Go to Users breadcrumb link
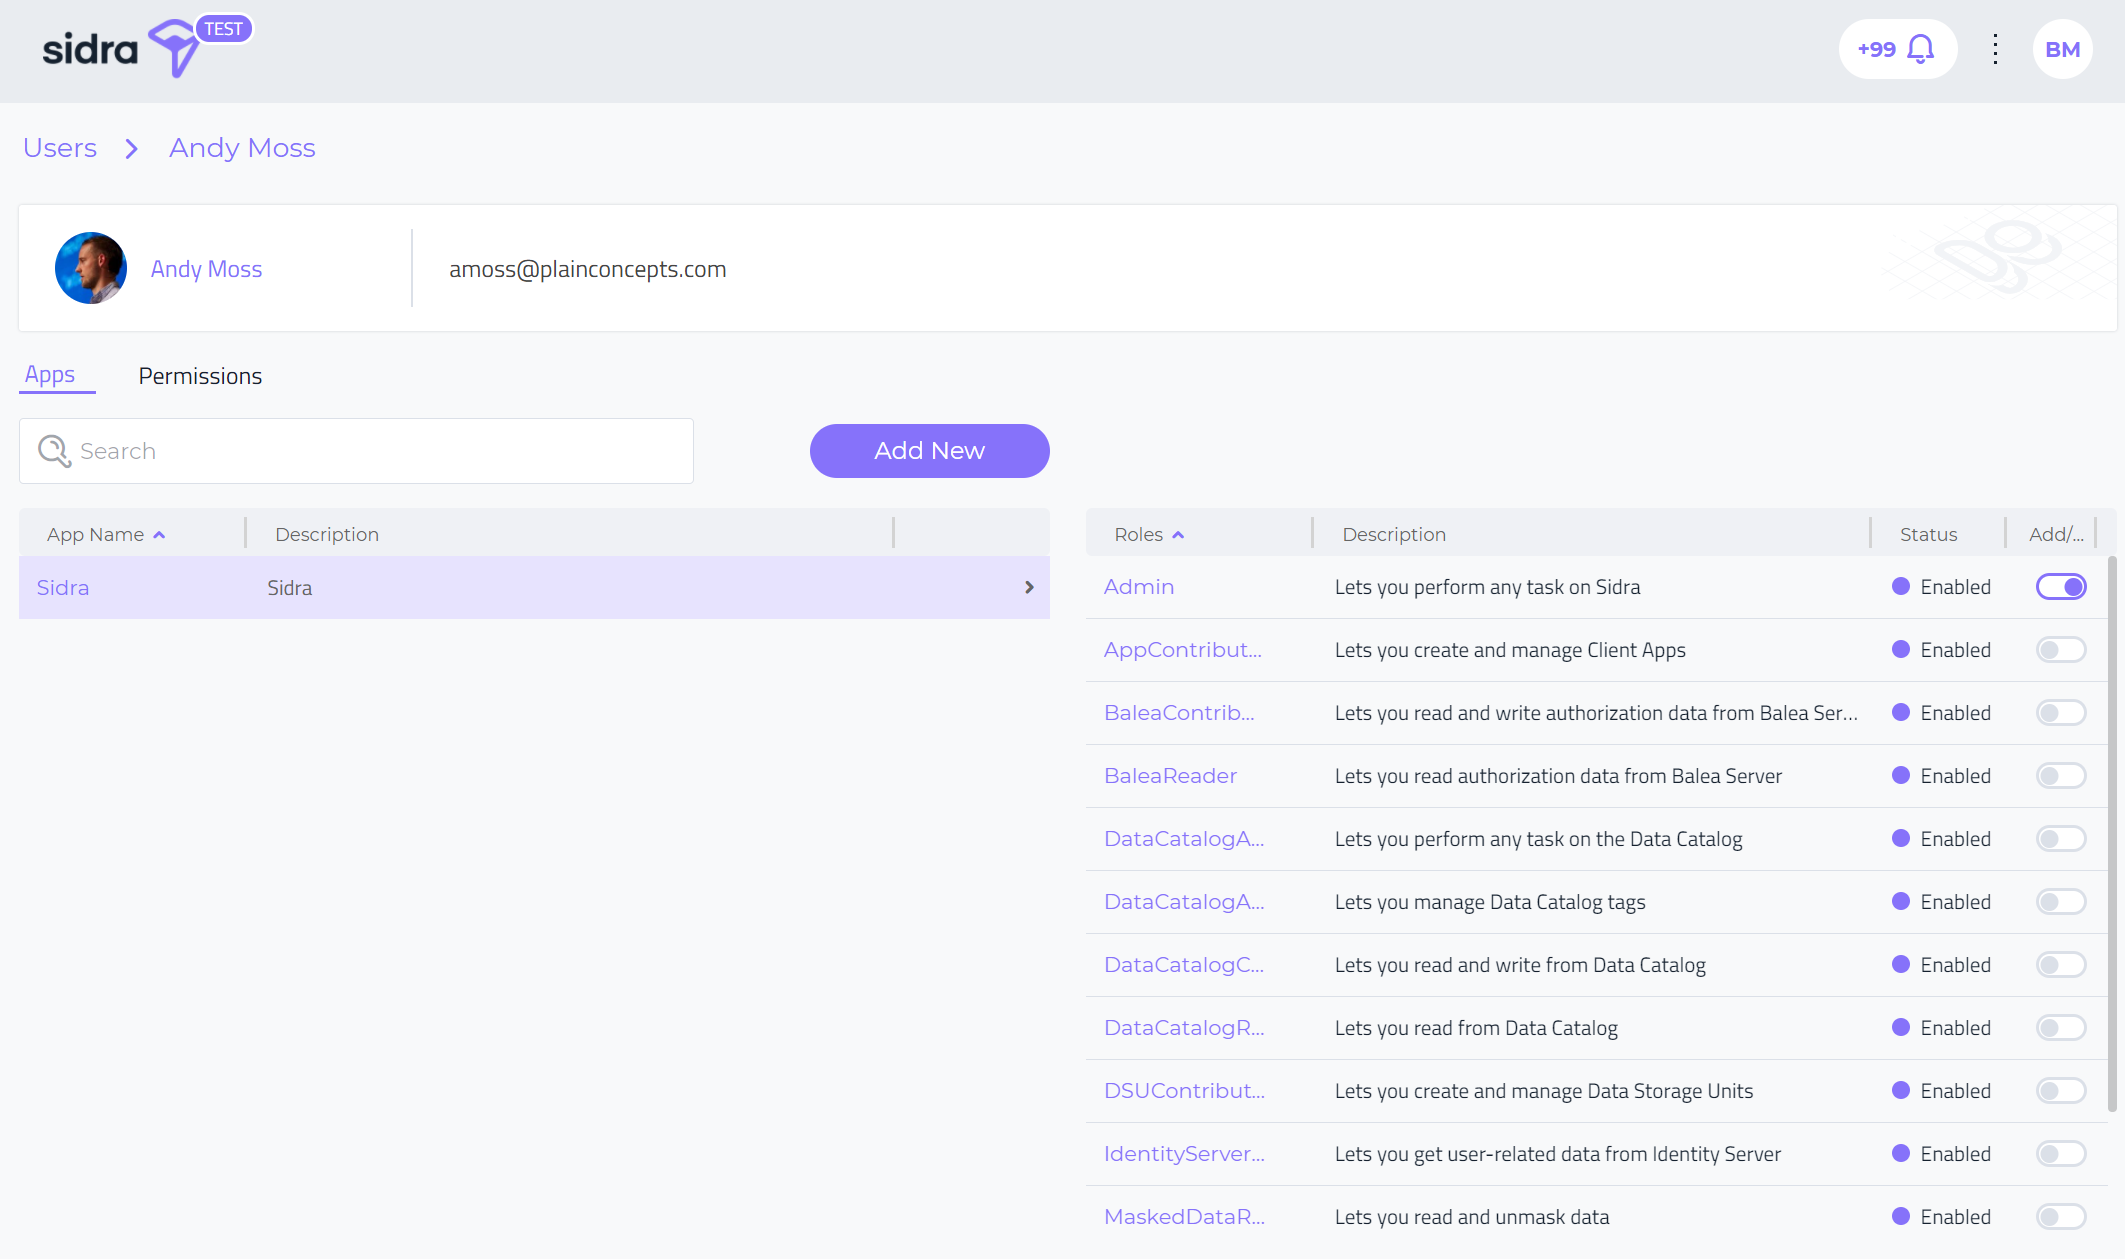The height and width of the screenshot is (1259, 2125). pos(60,148)
